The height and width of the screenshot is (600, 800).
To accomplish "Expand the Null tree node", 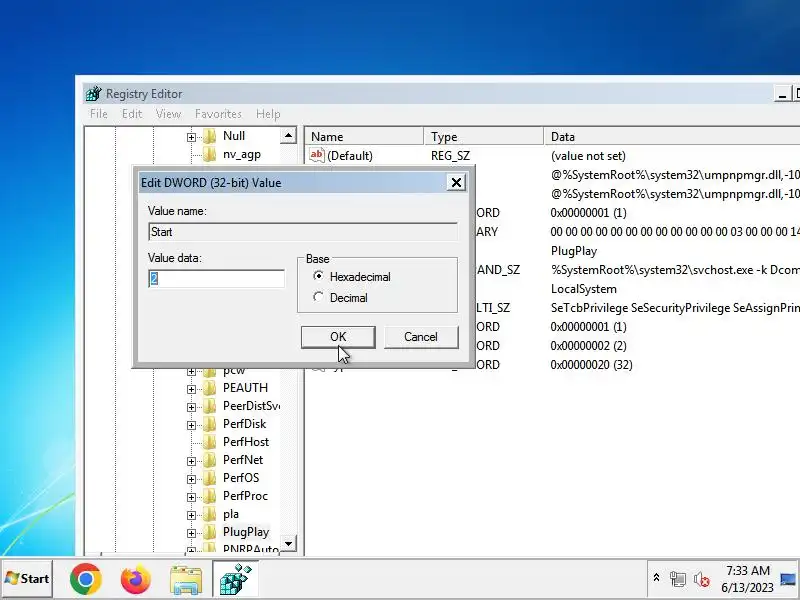I will 191,137.
